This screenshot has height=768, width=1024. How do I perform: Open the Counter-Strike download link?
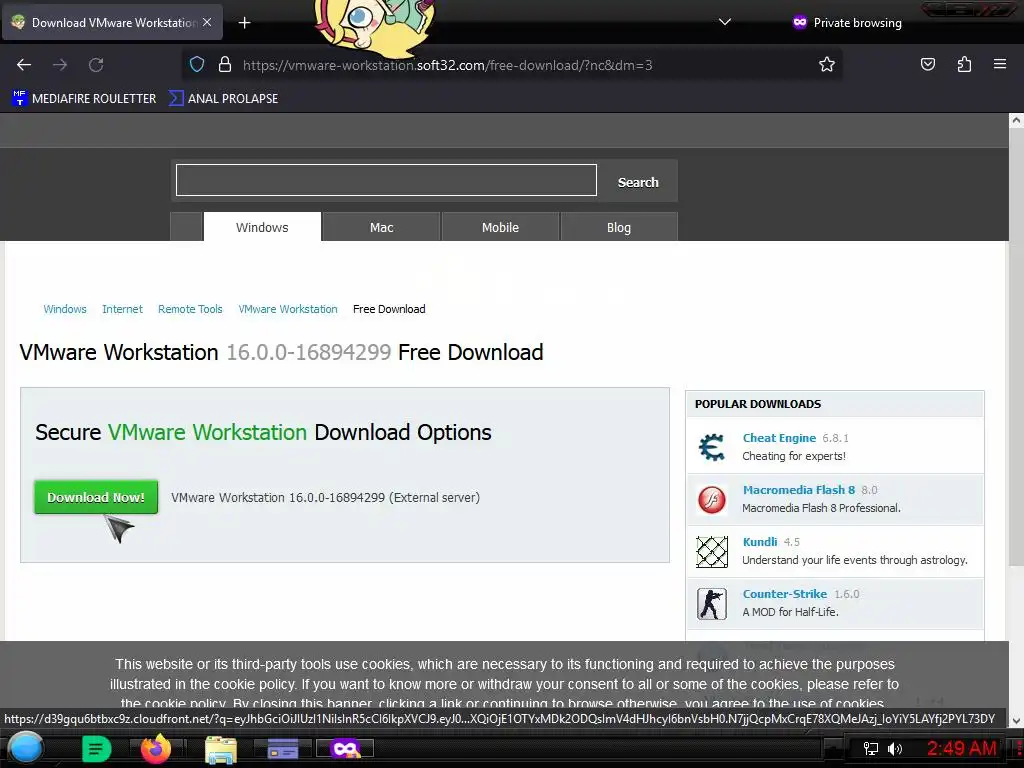tap(784, 594)
